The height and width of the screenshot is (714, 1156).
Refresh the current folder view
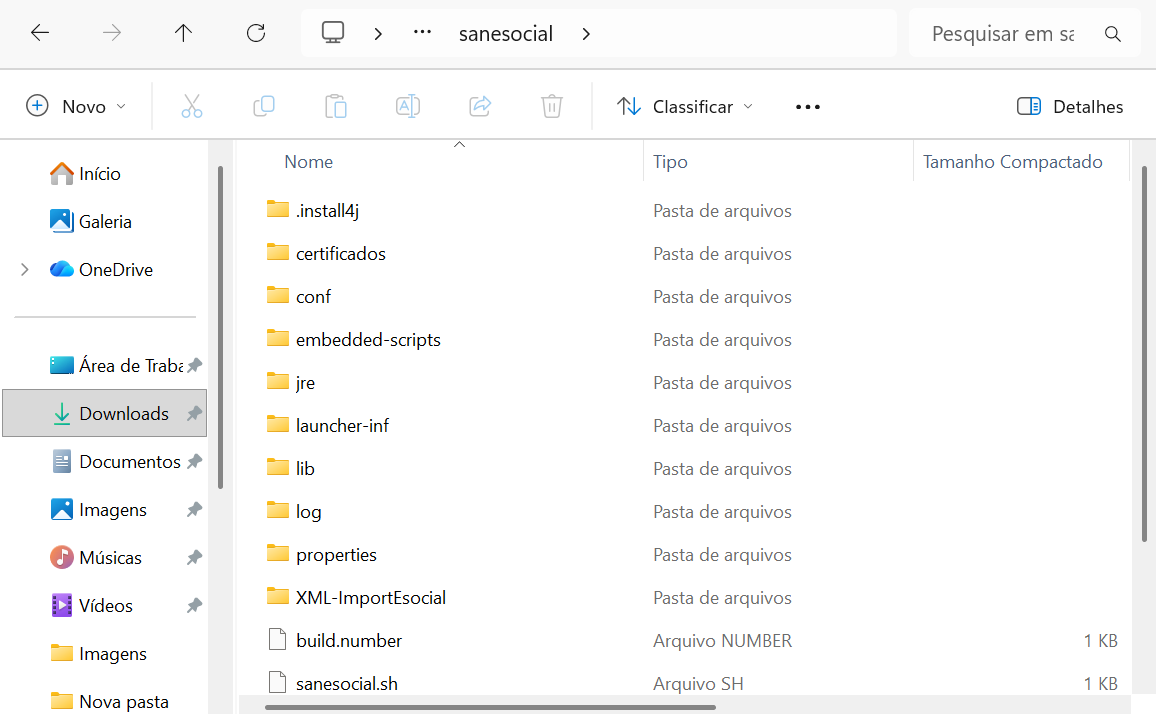[256, 32]
